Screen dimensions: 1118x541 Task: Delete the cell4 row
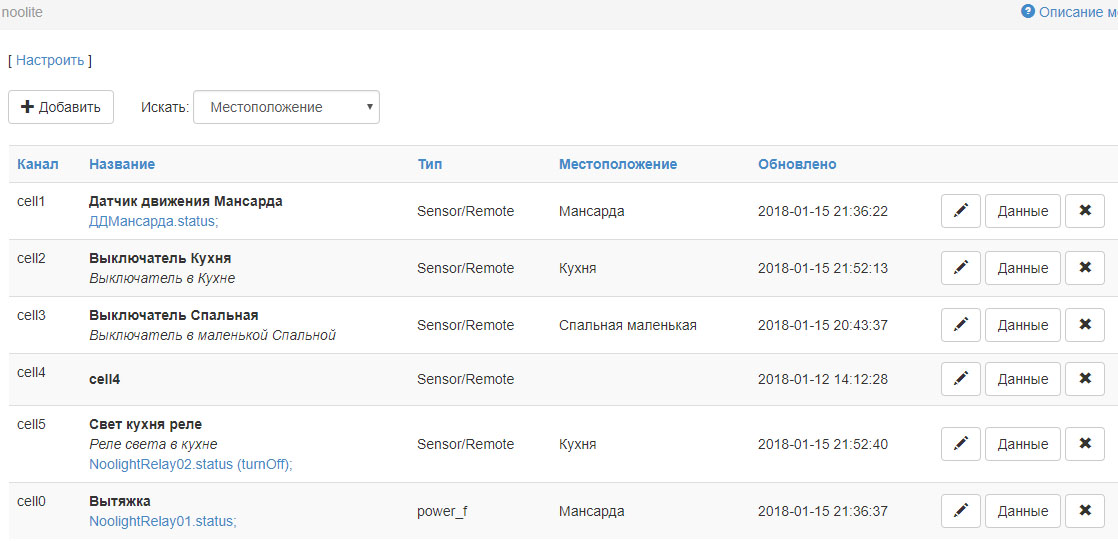pyautogui.click(x=1084, y=379)
